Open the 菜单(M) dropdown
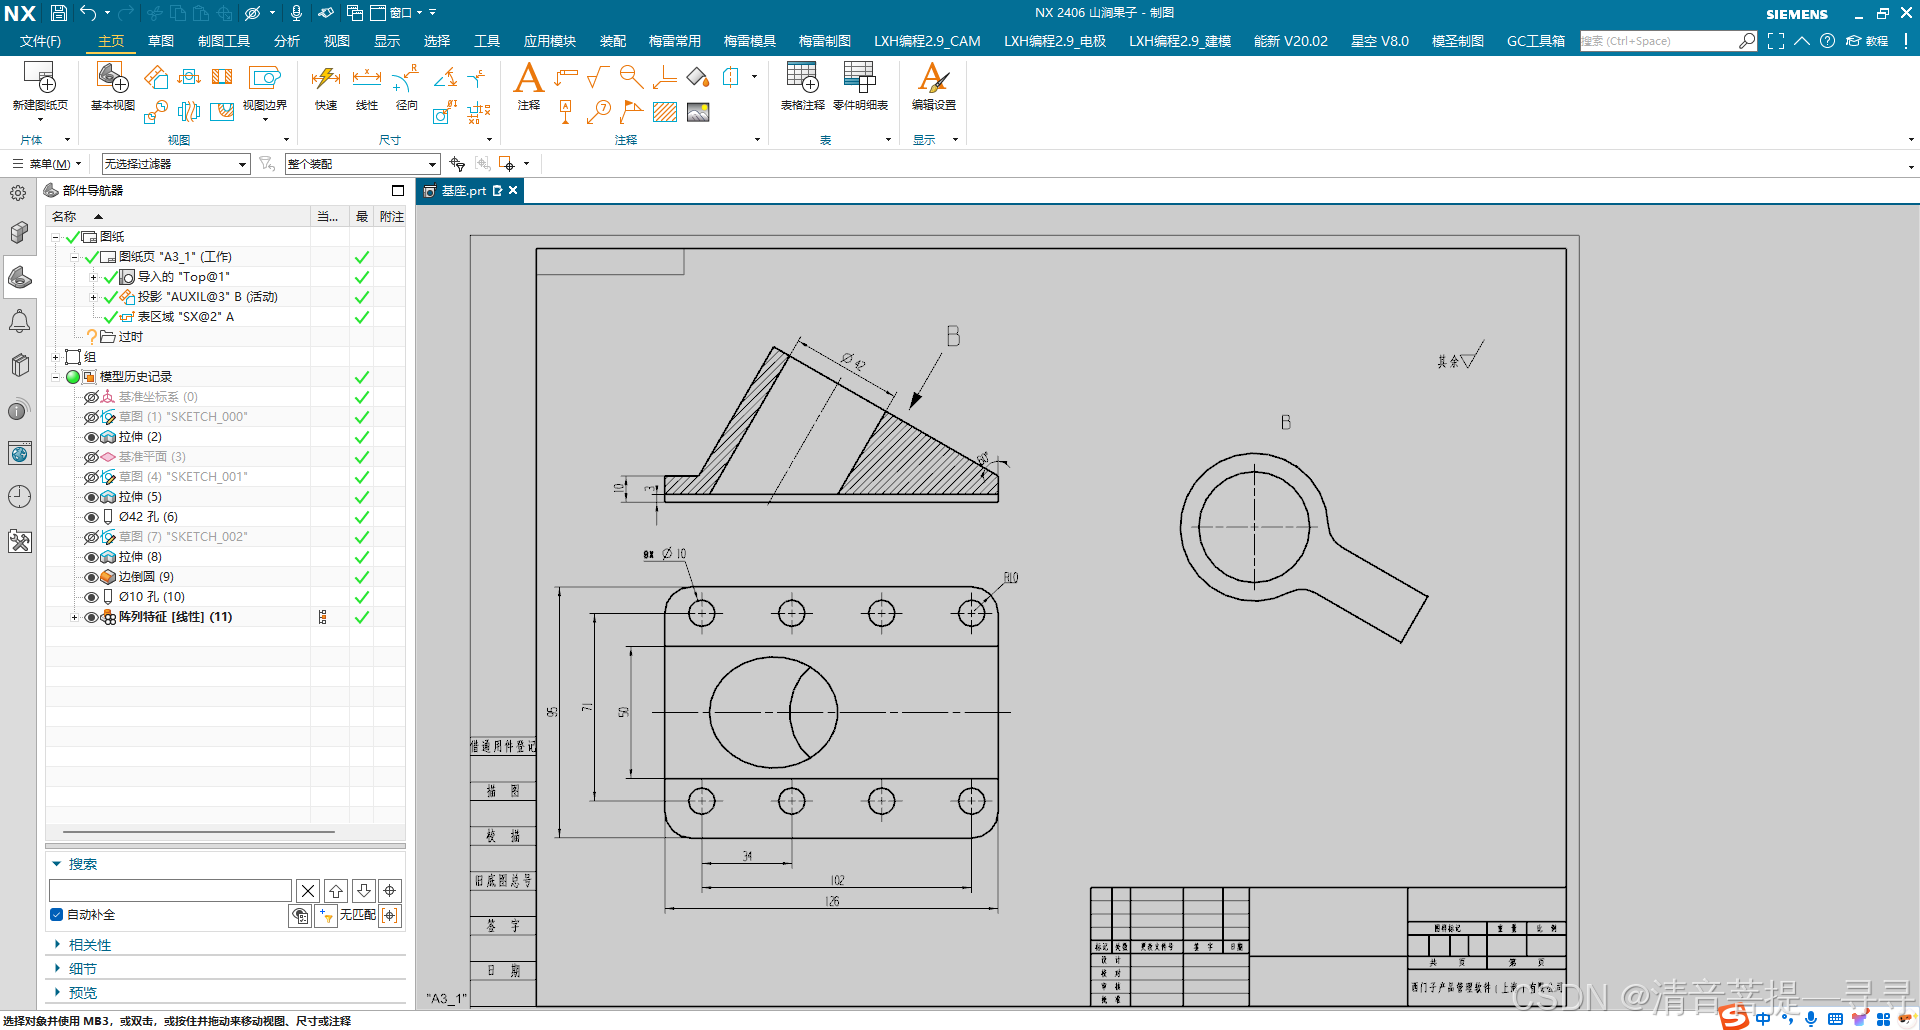Screen dimensions: 1920x1030 click(x=47, y=164)
